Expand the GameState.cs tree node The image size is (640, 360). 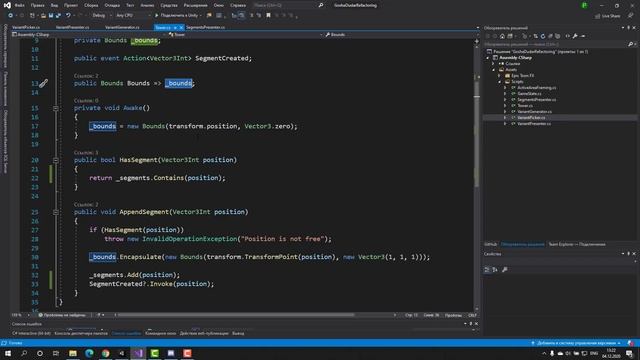point(505,93)
